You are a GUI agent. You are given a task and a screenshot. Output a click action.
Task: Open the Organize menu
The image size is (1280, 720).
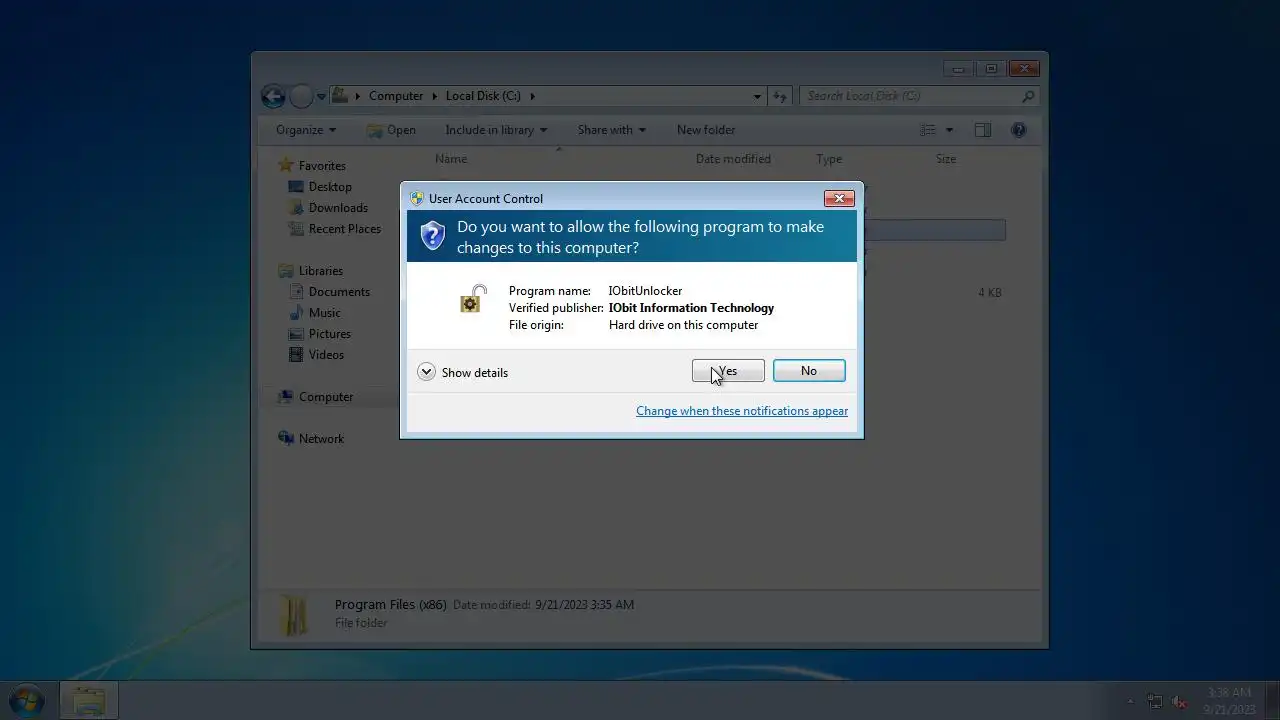[306, 130]
